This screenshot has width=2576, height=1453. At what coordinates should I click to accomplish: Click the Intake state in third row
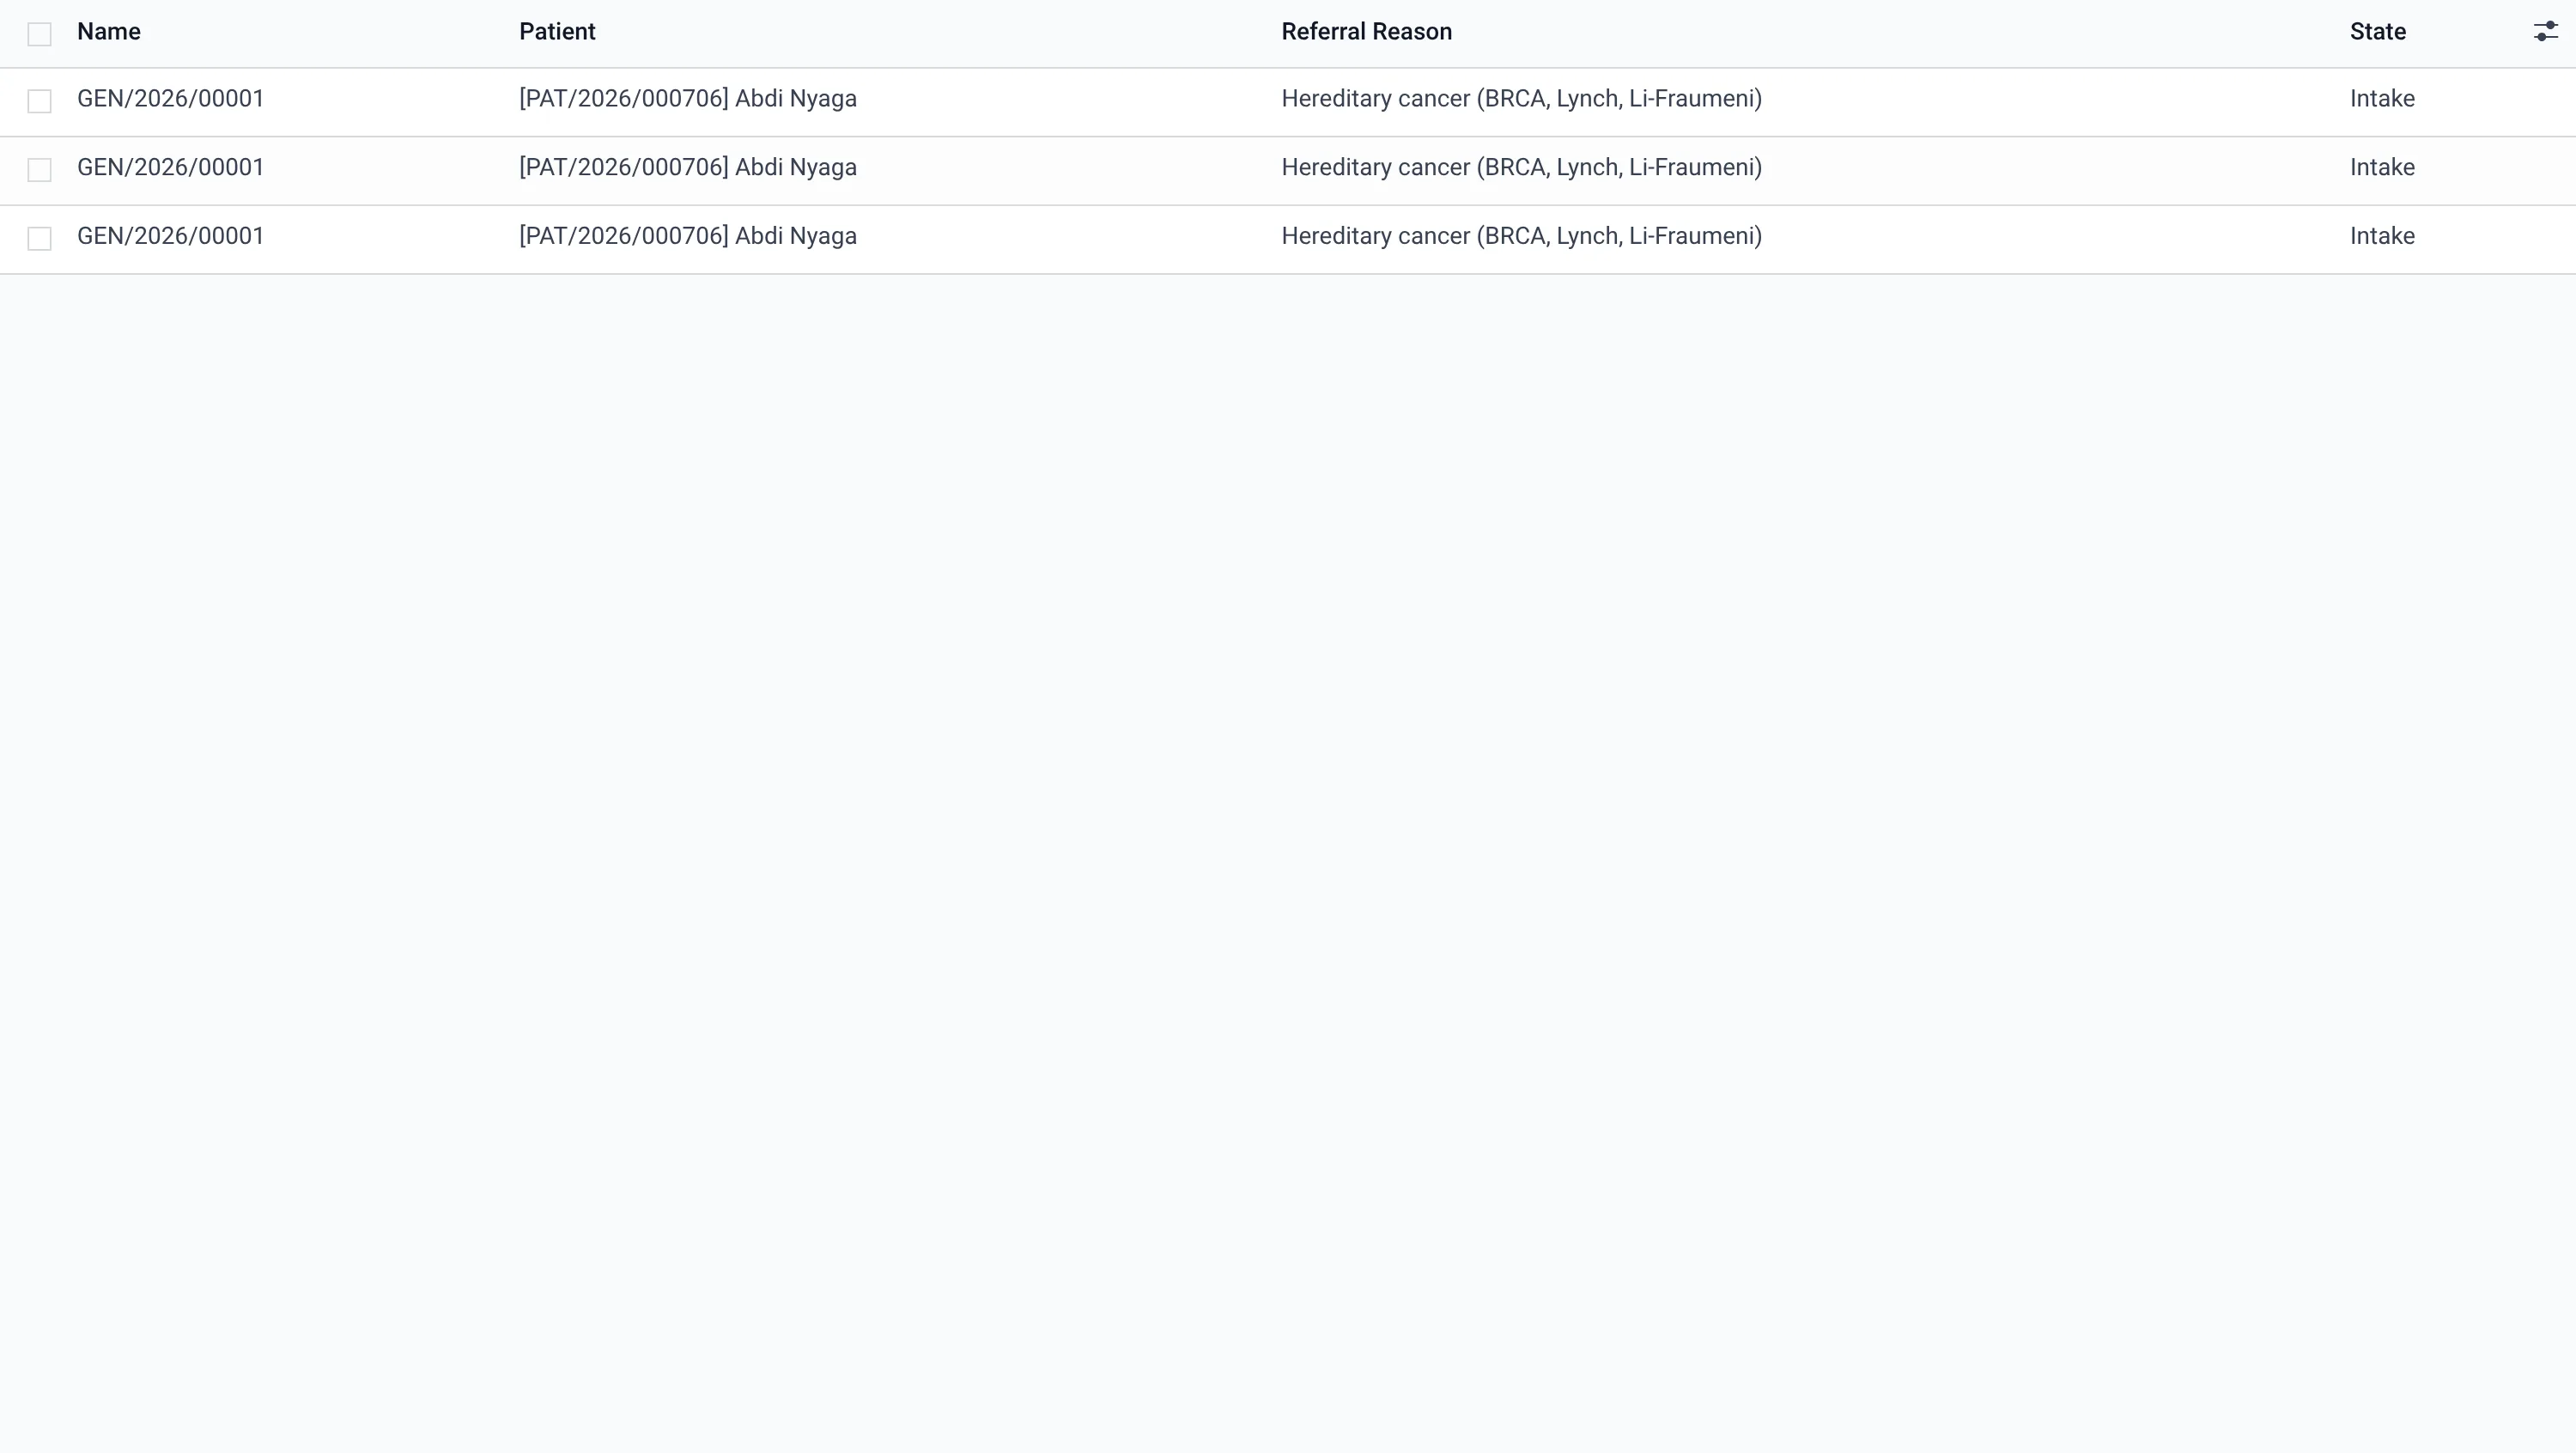click(2382, 236)
